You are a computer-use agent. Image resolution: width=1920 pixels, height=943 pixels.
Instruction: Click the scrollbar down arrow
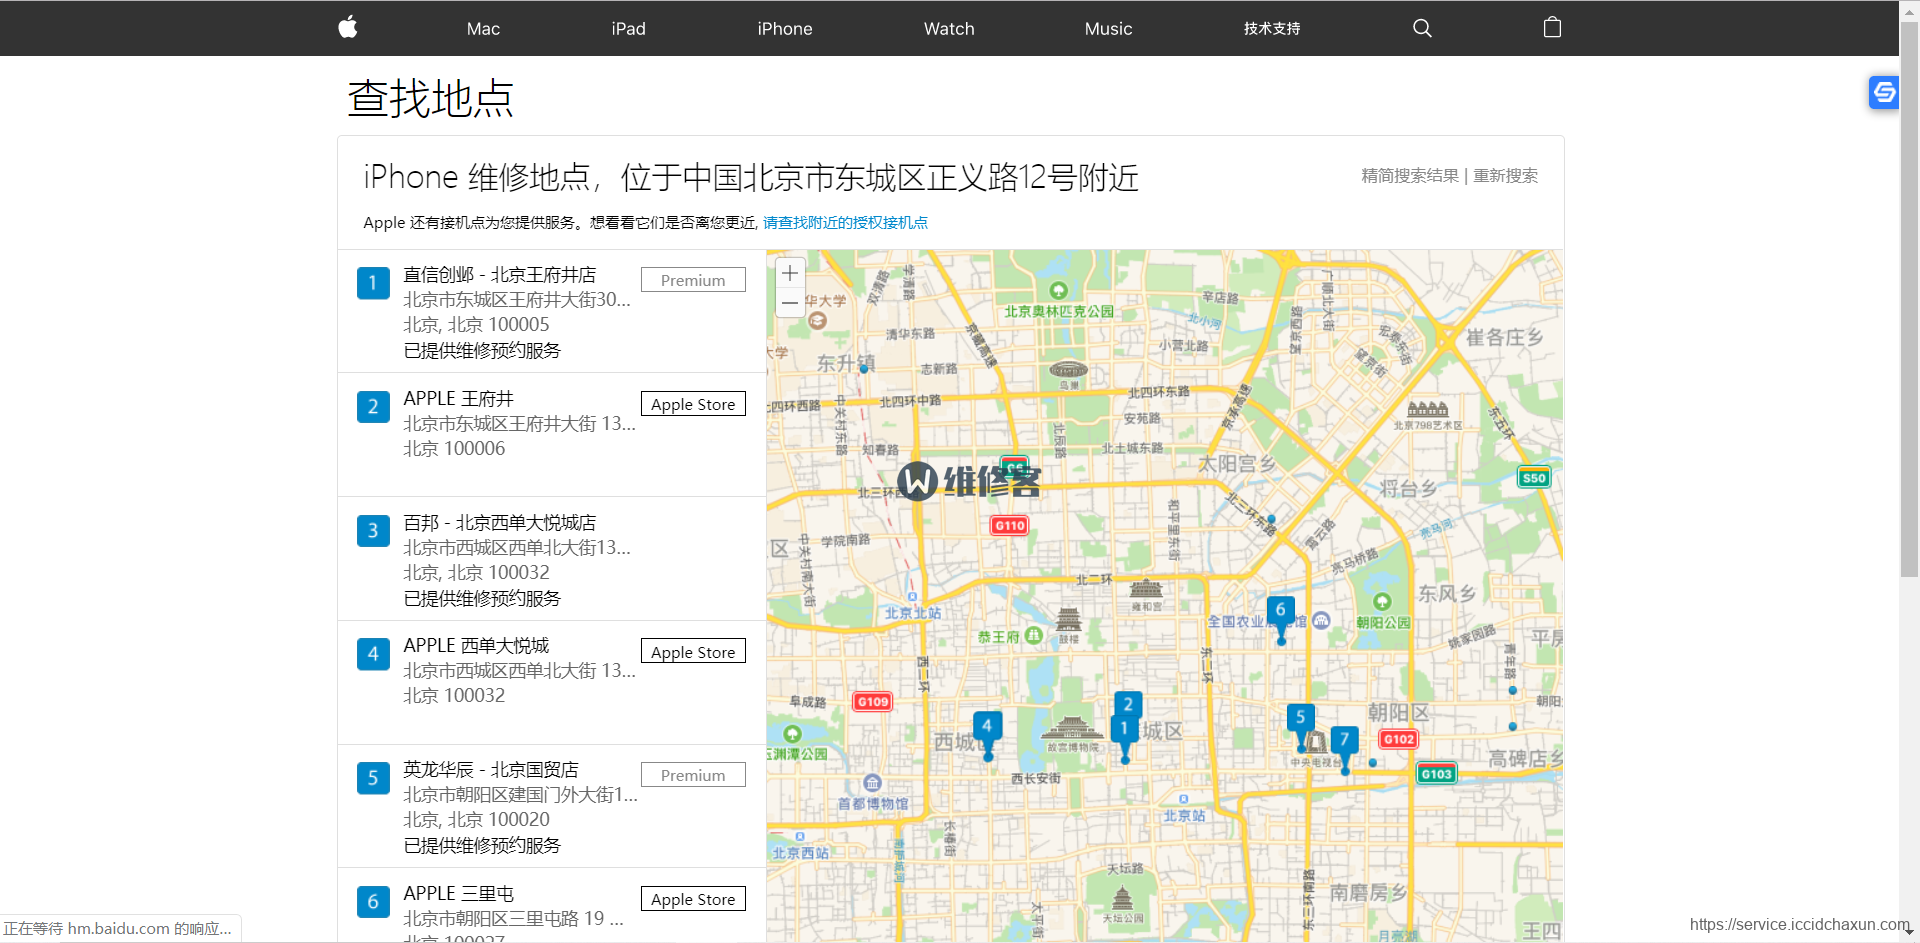[x=1909, y=931]
